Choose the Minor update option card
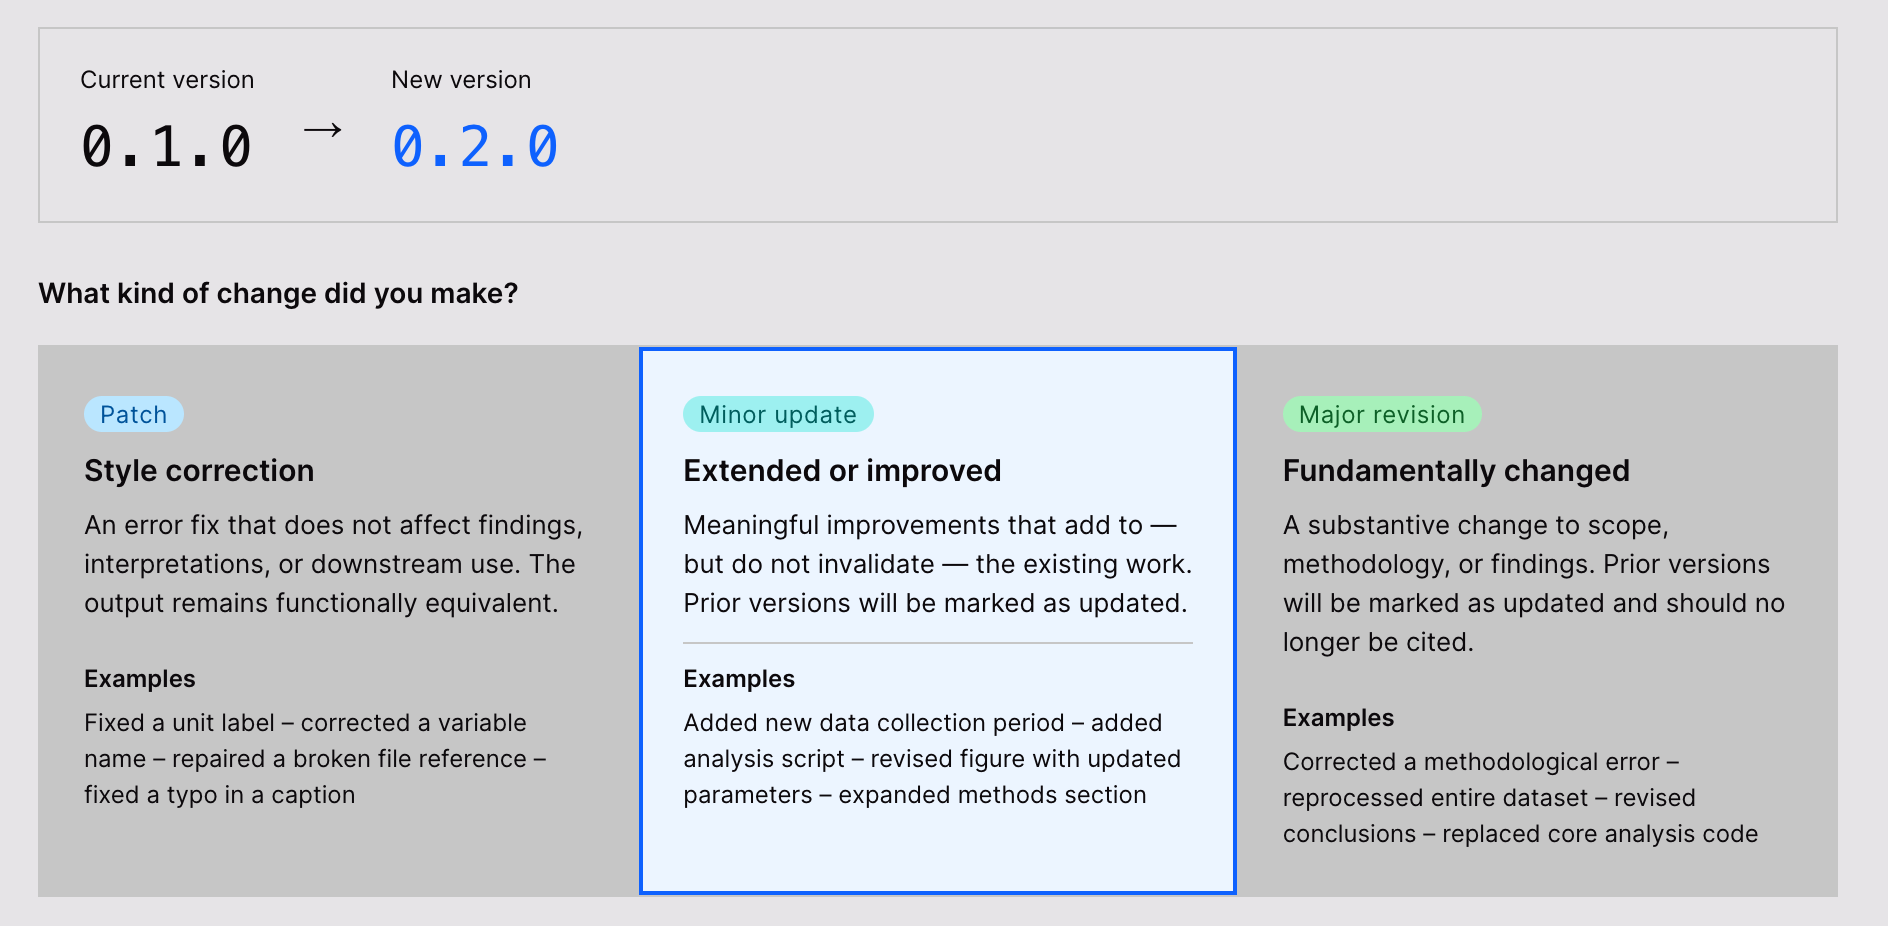The height and width of the screenshot is (926, 1888). (937, 620)
